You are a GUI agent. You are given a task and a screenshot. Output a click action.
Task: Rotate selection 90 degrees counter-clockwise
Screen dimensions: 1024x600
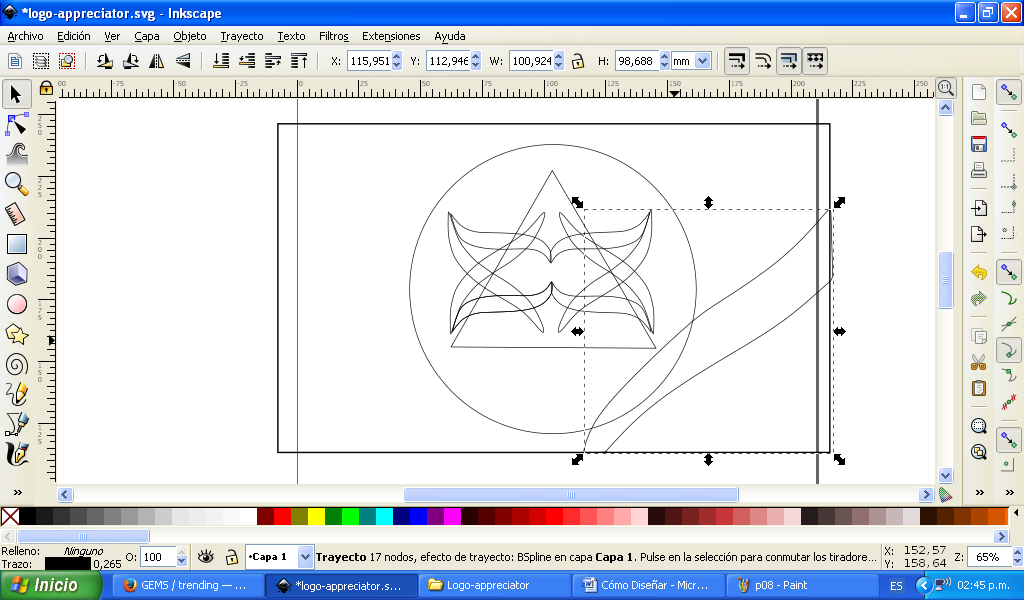pyautogui.click(x=104, y=61)
